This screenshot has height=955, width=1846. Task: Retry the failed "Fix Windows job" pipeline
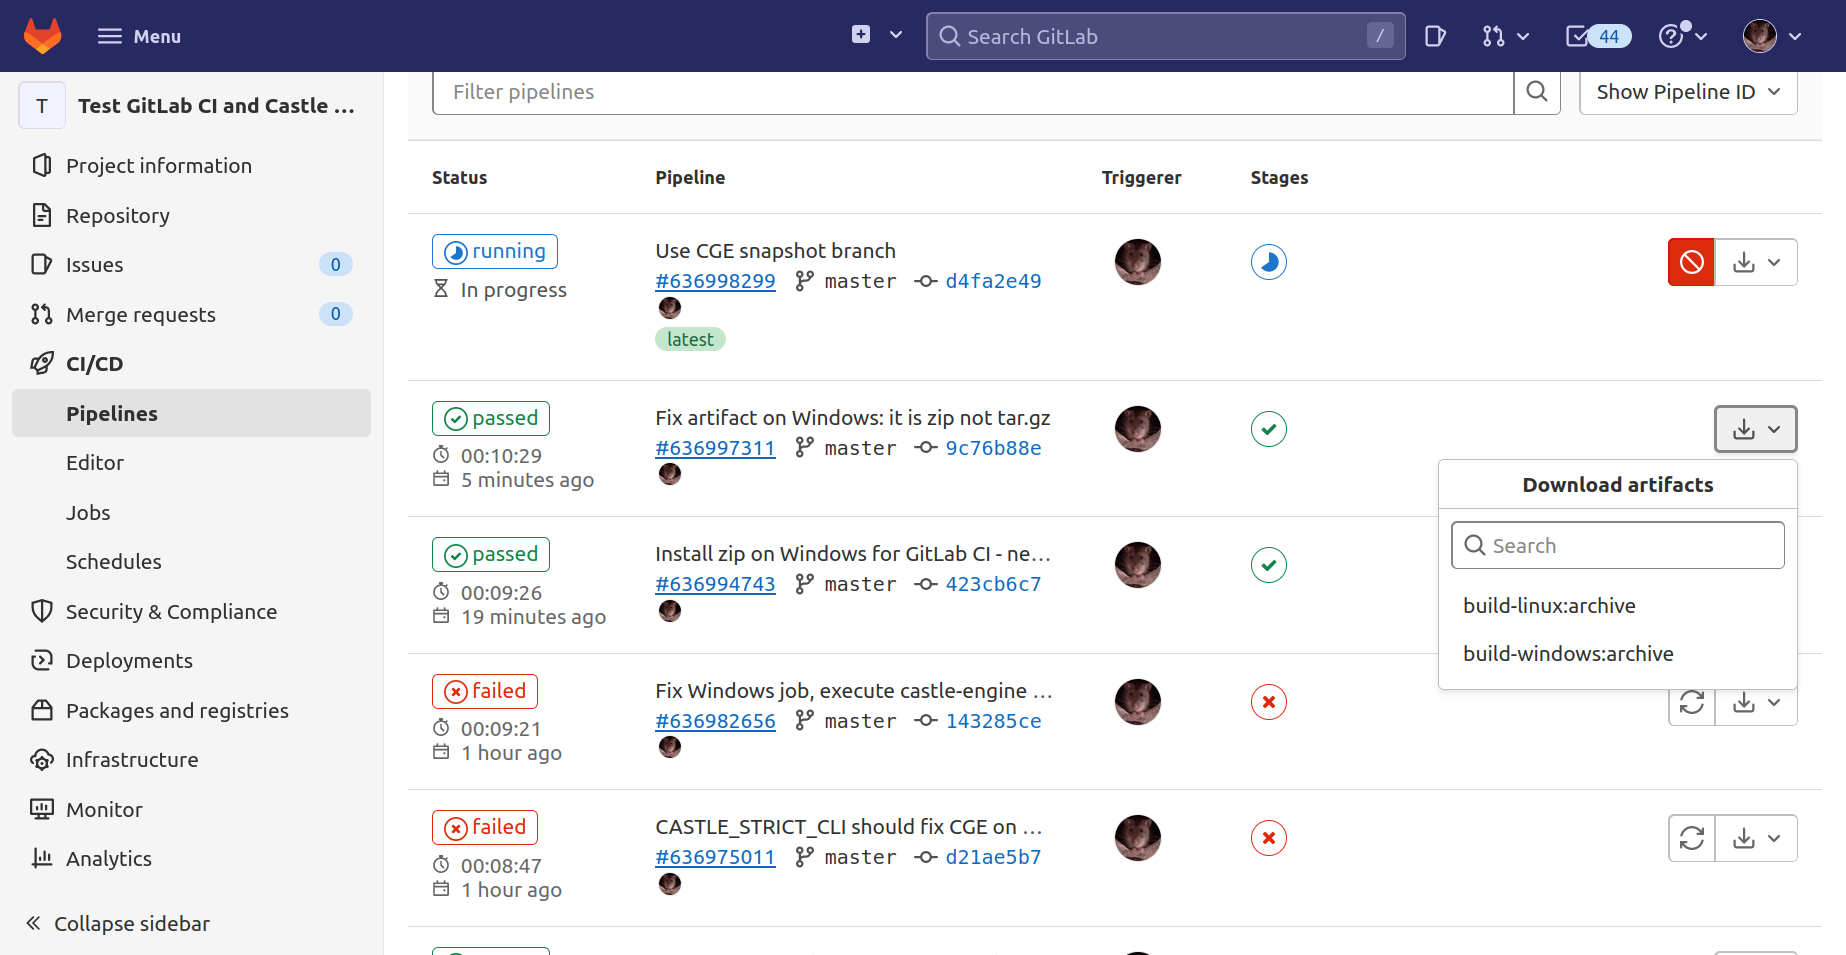pos(1691,703)
